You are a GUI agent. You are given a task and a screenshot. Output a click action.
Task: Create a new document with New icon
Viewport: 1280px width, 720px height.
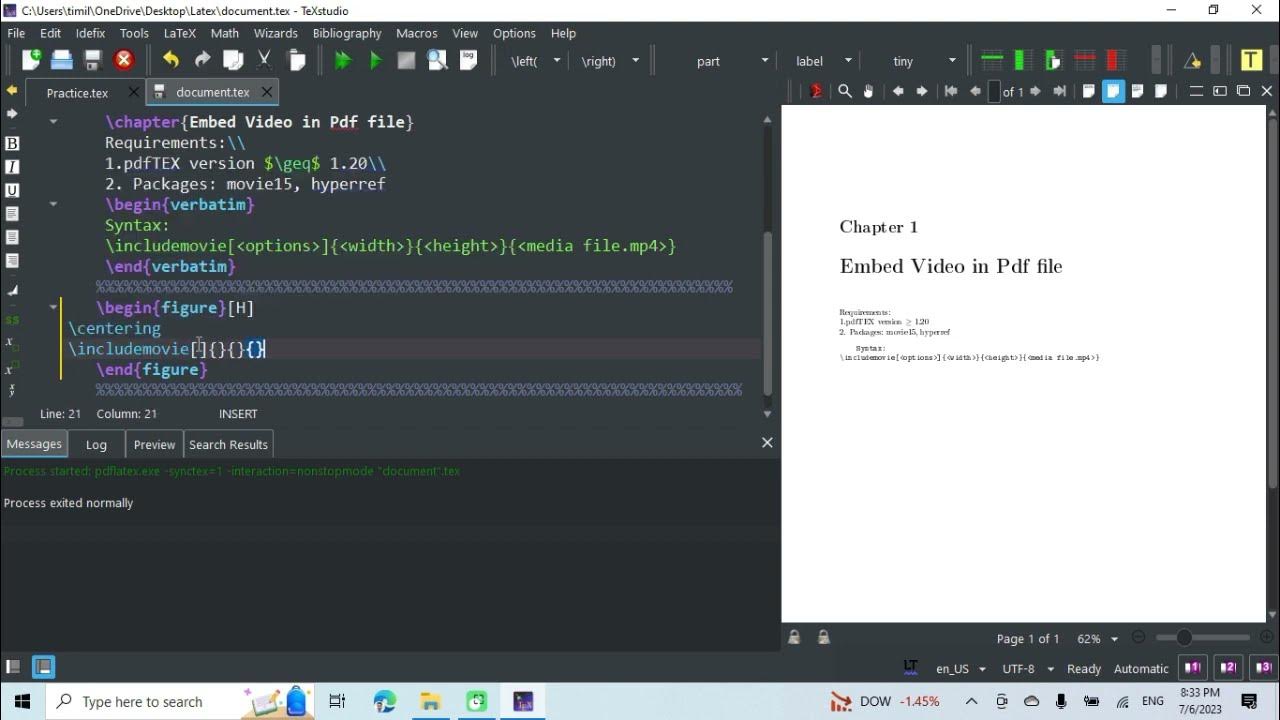[x=31, y=60]
